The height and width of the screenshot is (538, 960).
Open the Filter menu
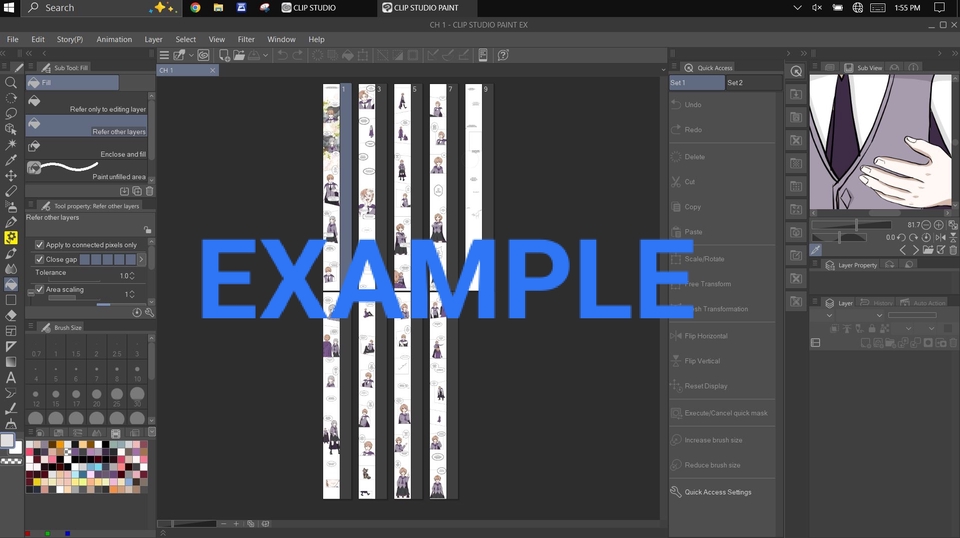(x=246, y=39)
